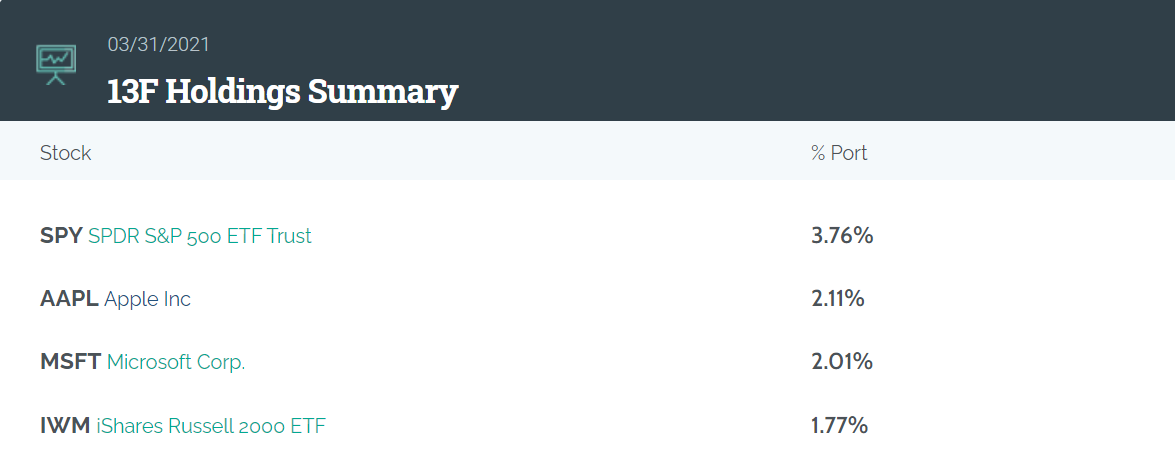Sort by the Stock column header
Viewport: 1175px width, 458px height.
coord(65,153)
